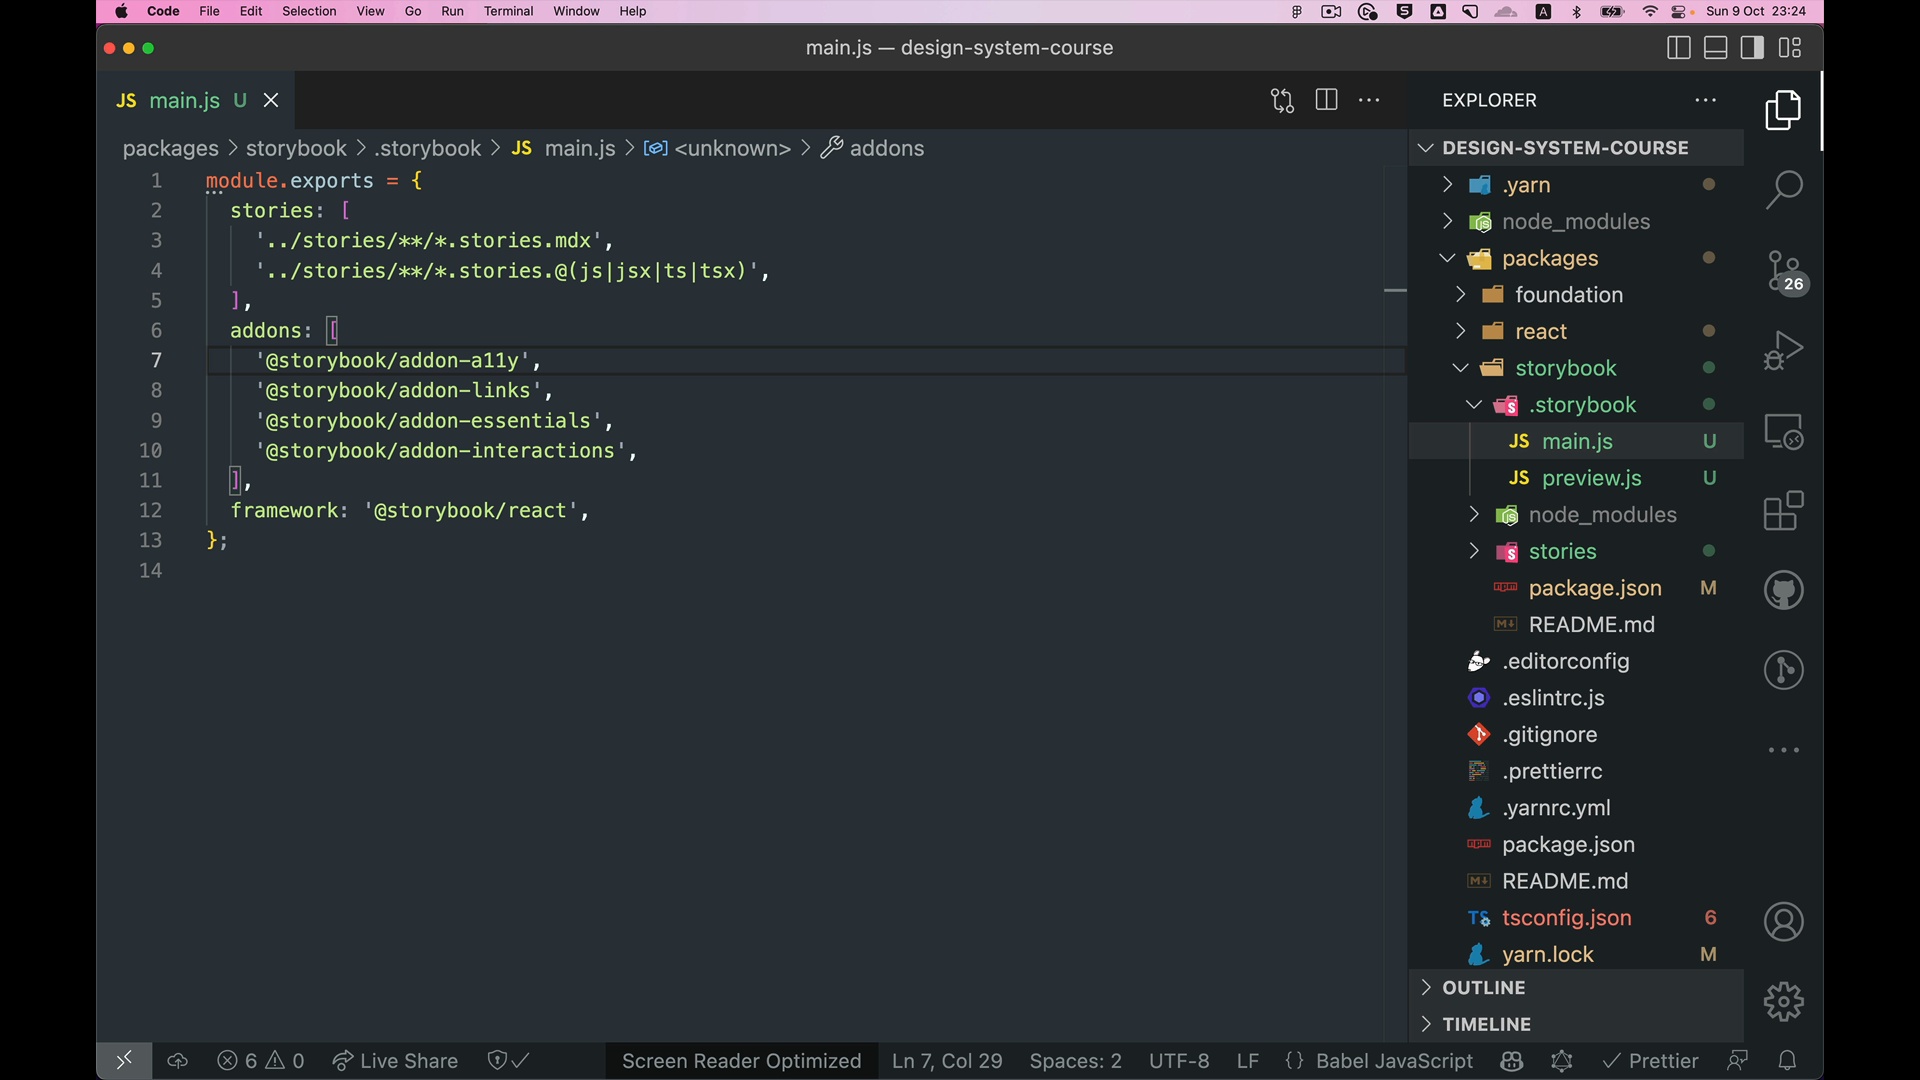Open the Manage settings gear
Image resolution: width=1920 pixels, height=1080 pixels.
point(1784,1001)
